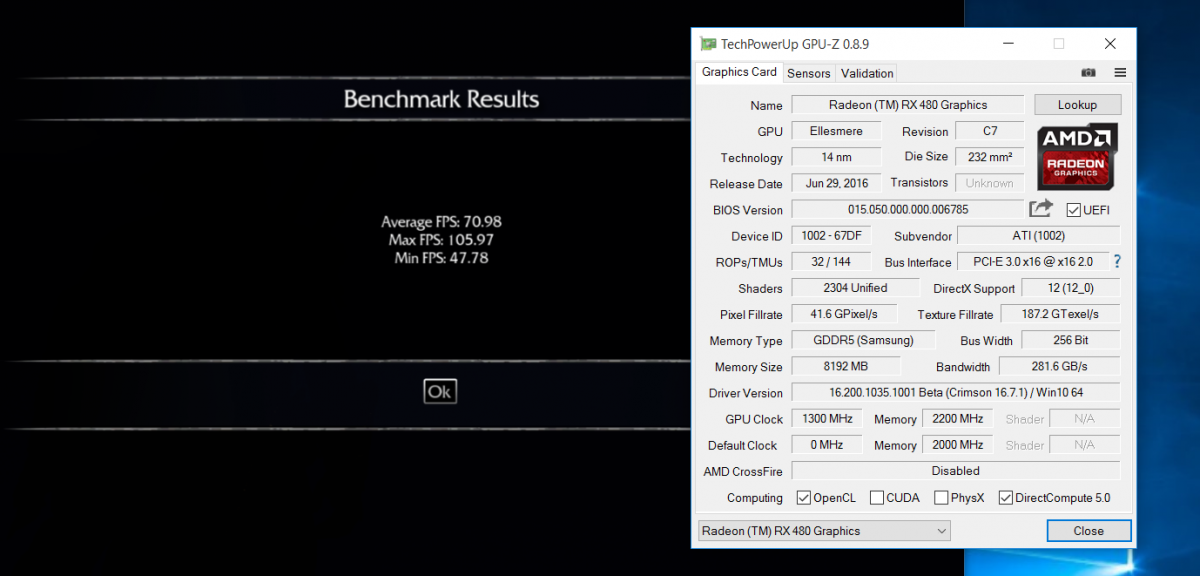Click the Default Clock value 0 MHz
This screenshot has height=576, width=1200.
828,445
